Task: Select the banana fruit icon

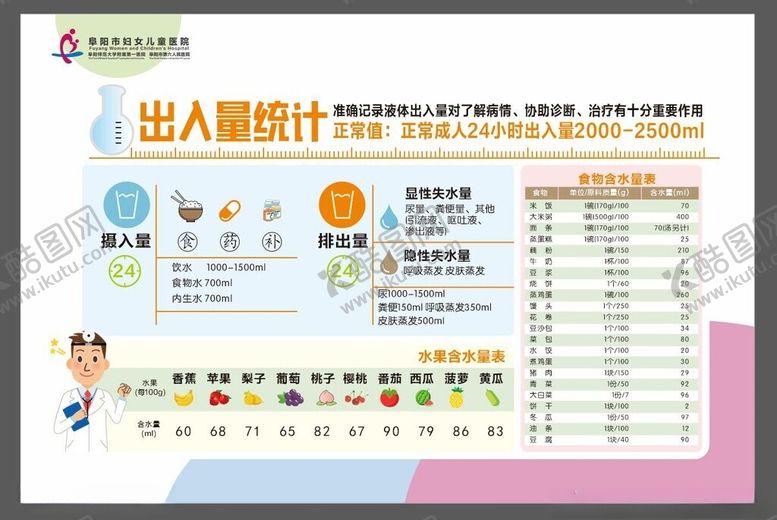Action: click(184, 398)
